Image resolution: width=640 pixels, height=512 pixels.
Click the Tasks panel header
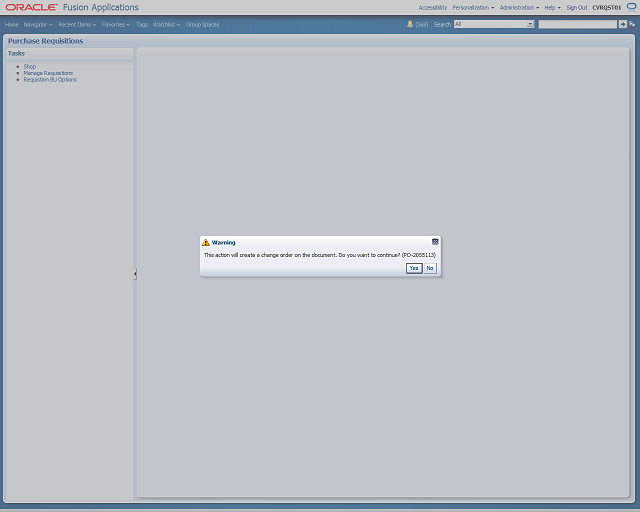tap(69, 53)
